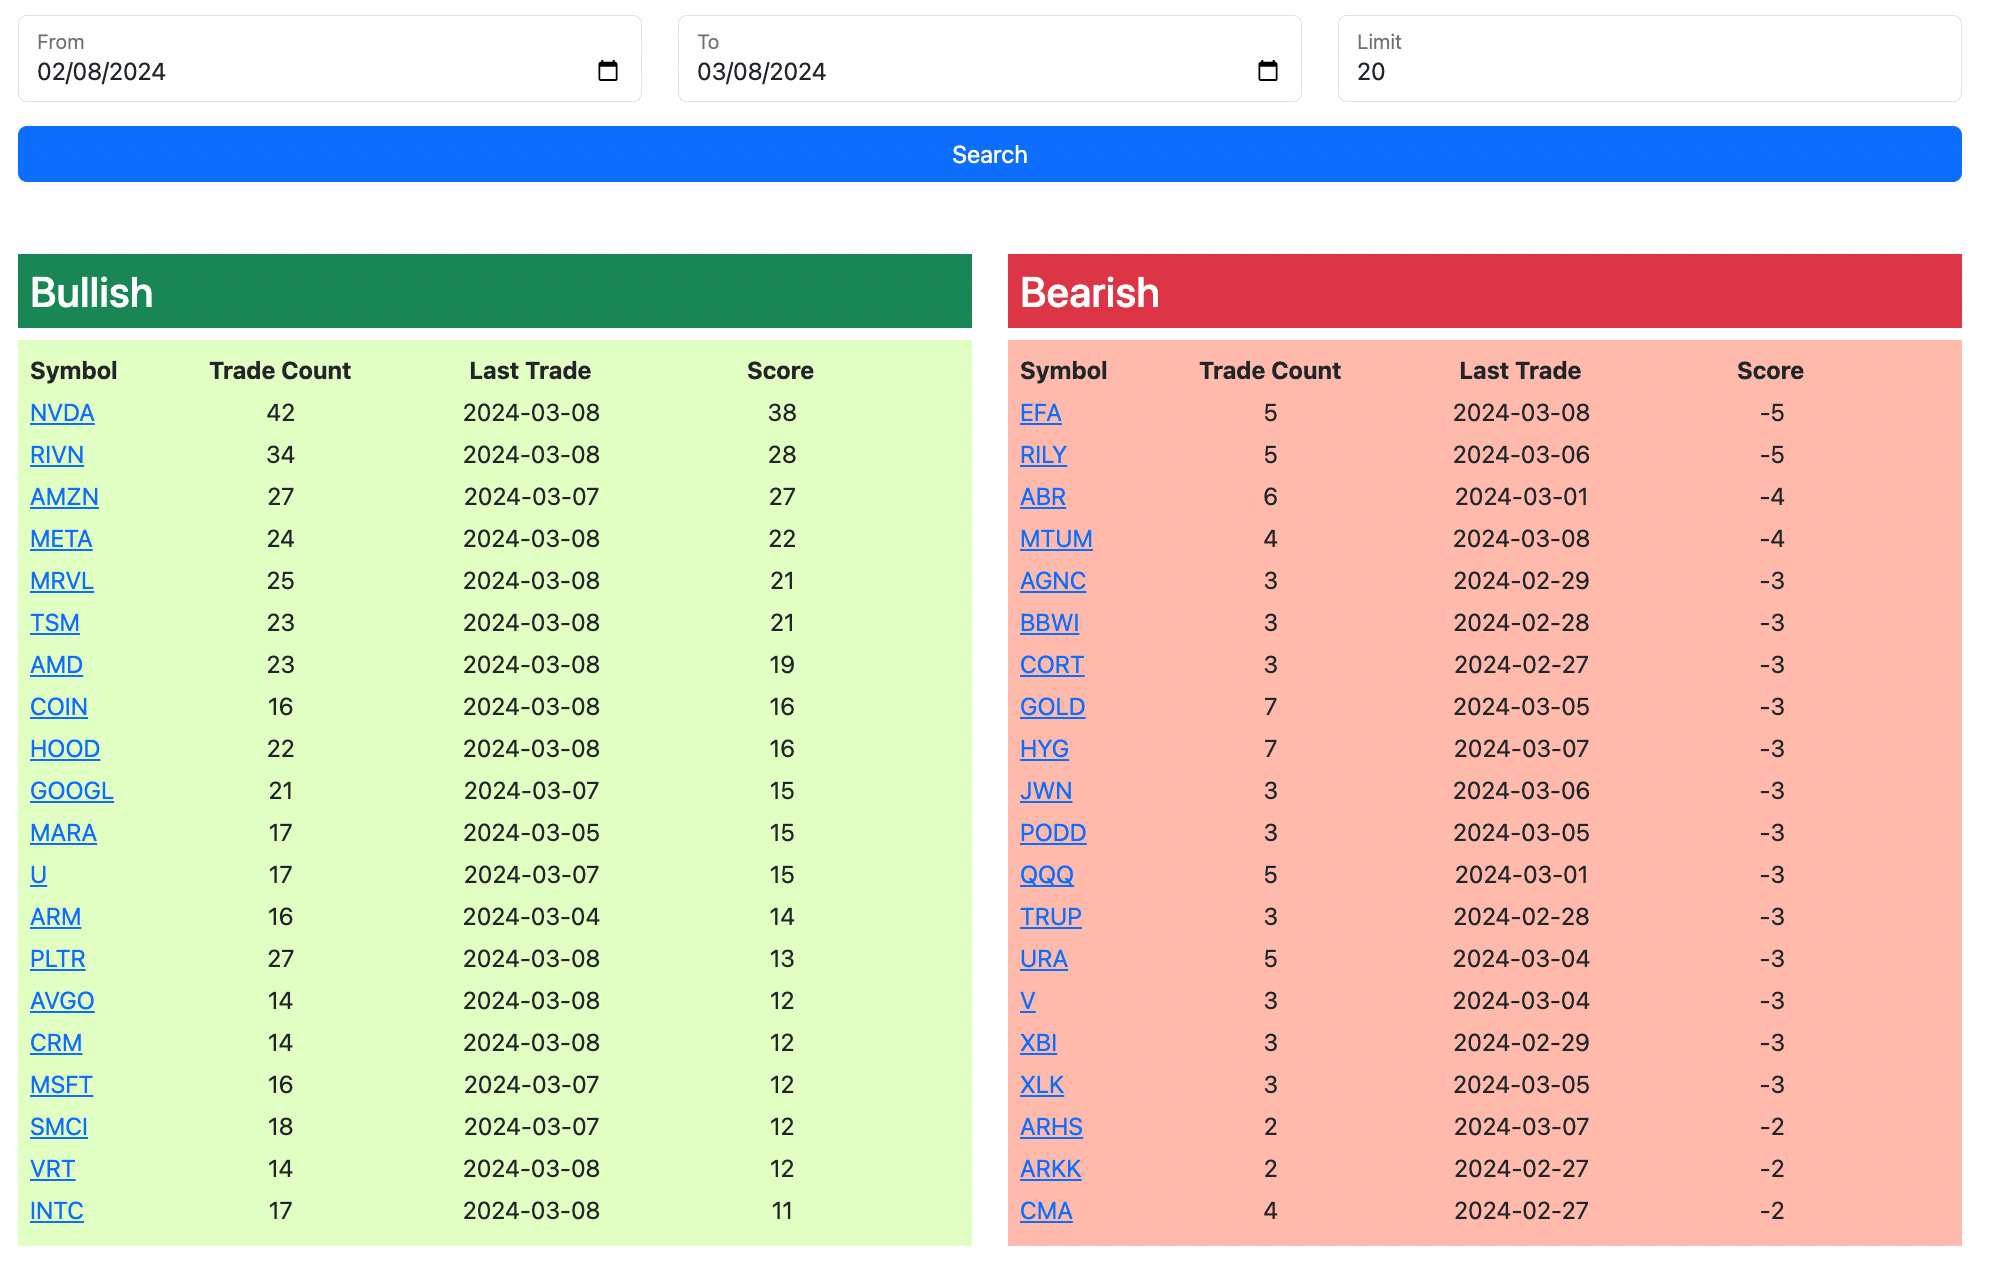Open the NVDA symbol link
Screen dimensions: 1997x1279
62,413
